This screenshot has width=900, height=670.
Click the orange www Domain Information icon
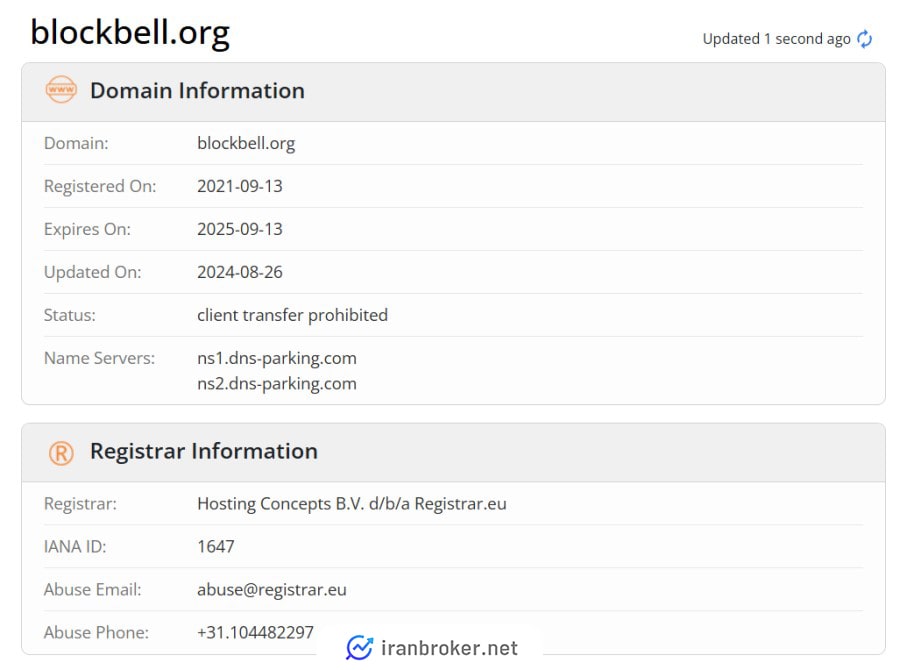[x=61, y=90]
